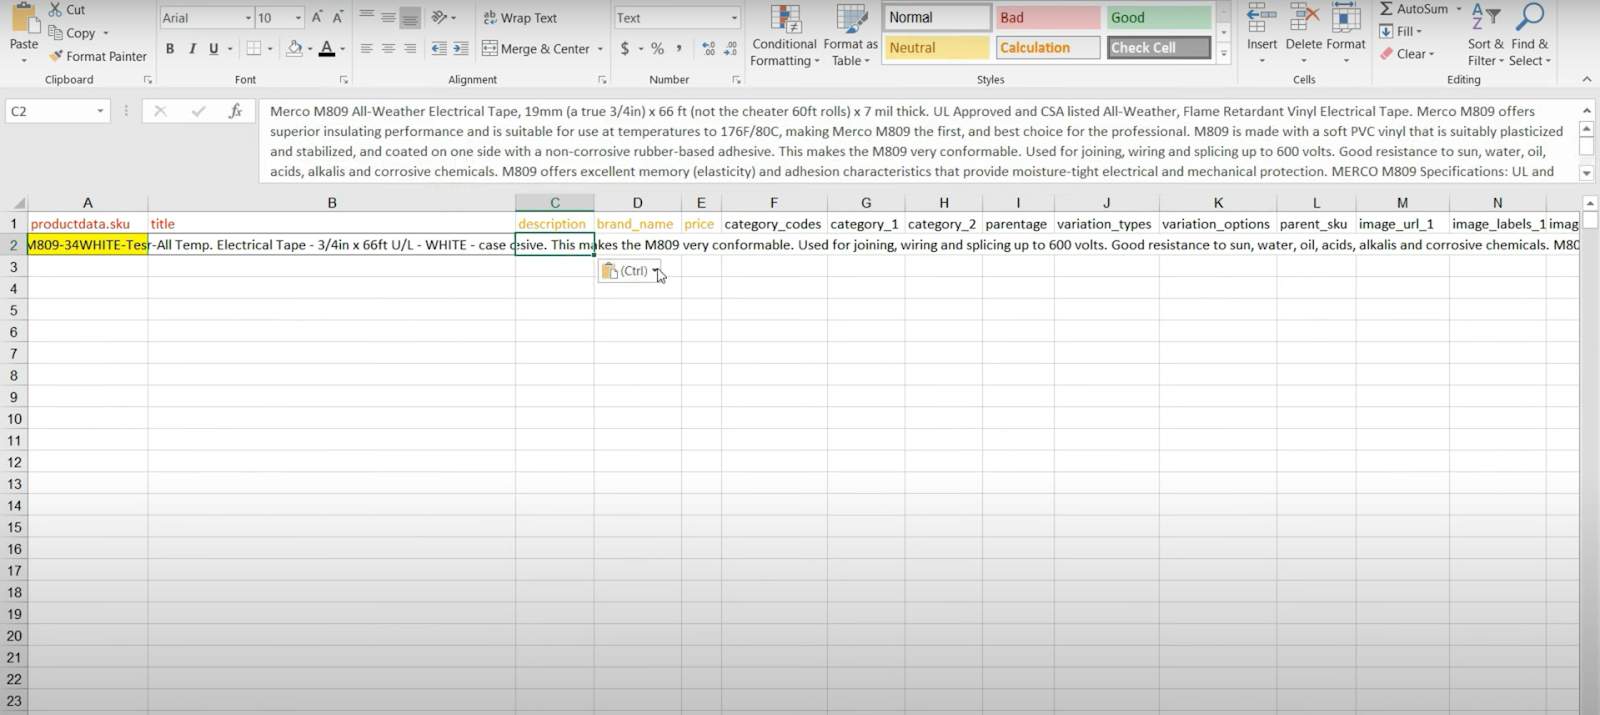Viewport: 1600px width, 715px height.
Task: Click Insert Function fx button
Action: pos(235,111)
